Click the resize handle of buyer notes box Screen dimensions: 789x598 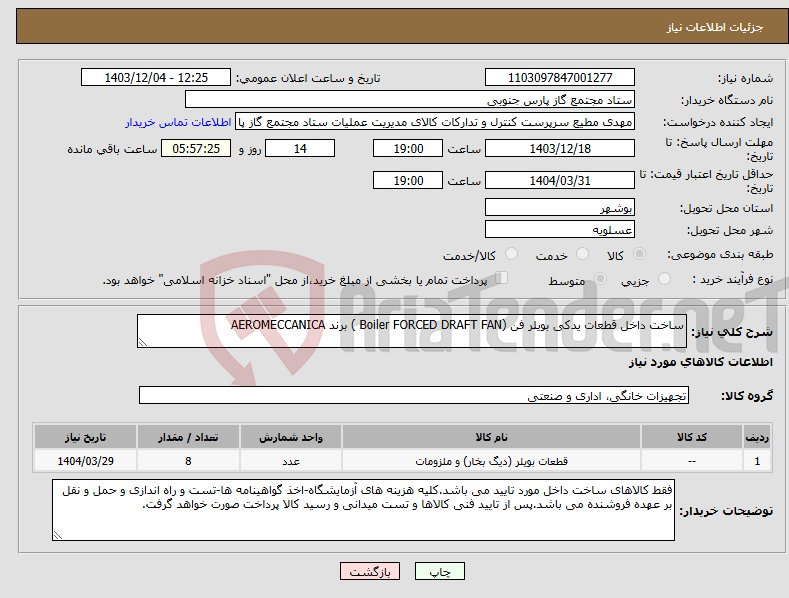pyautogui.click(x=58, y=536)
